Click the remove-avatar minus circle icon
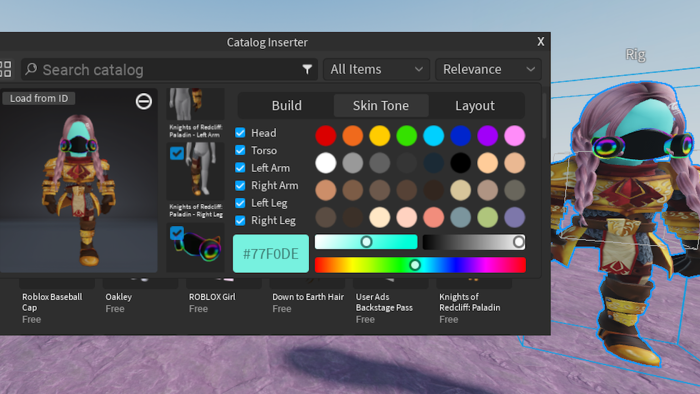The image size is (700, 394). [x=144, y=101]
